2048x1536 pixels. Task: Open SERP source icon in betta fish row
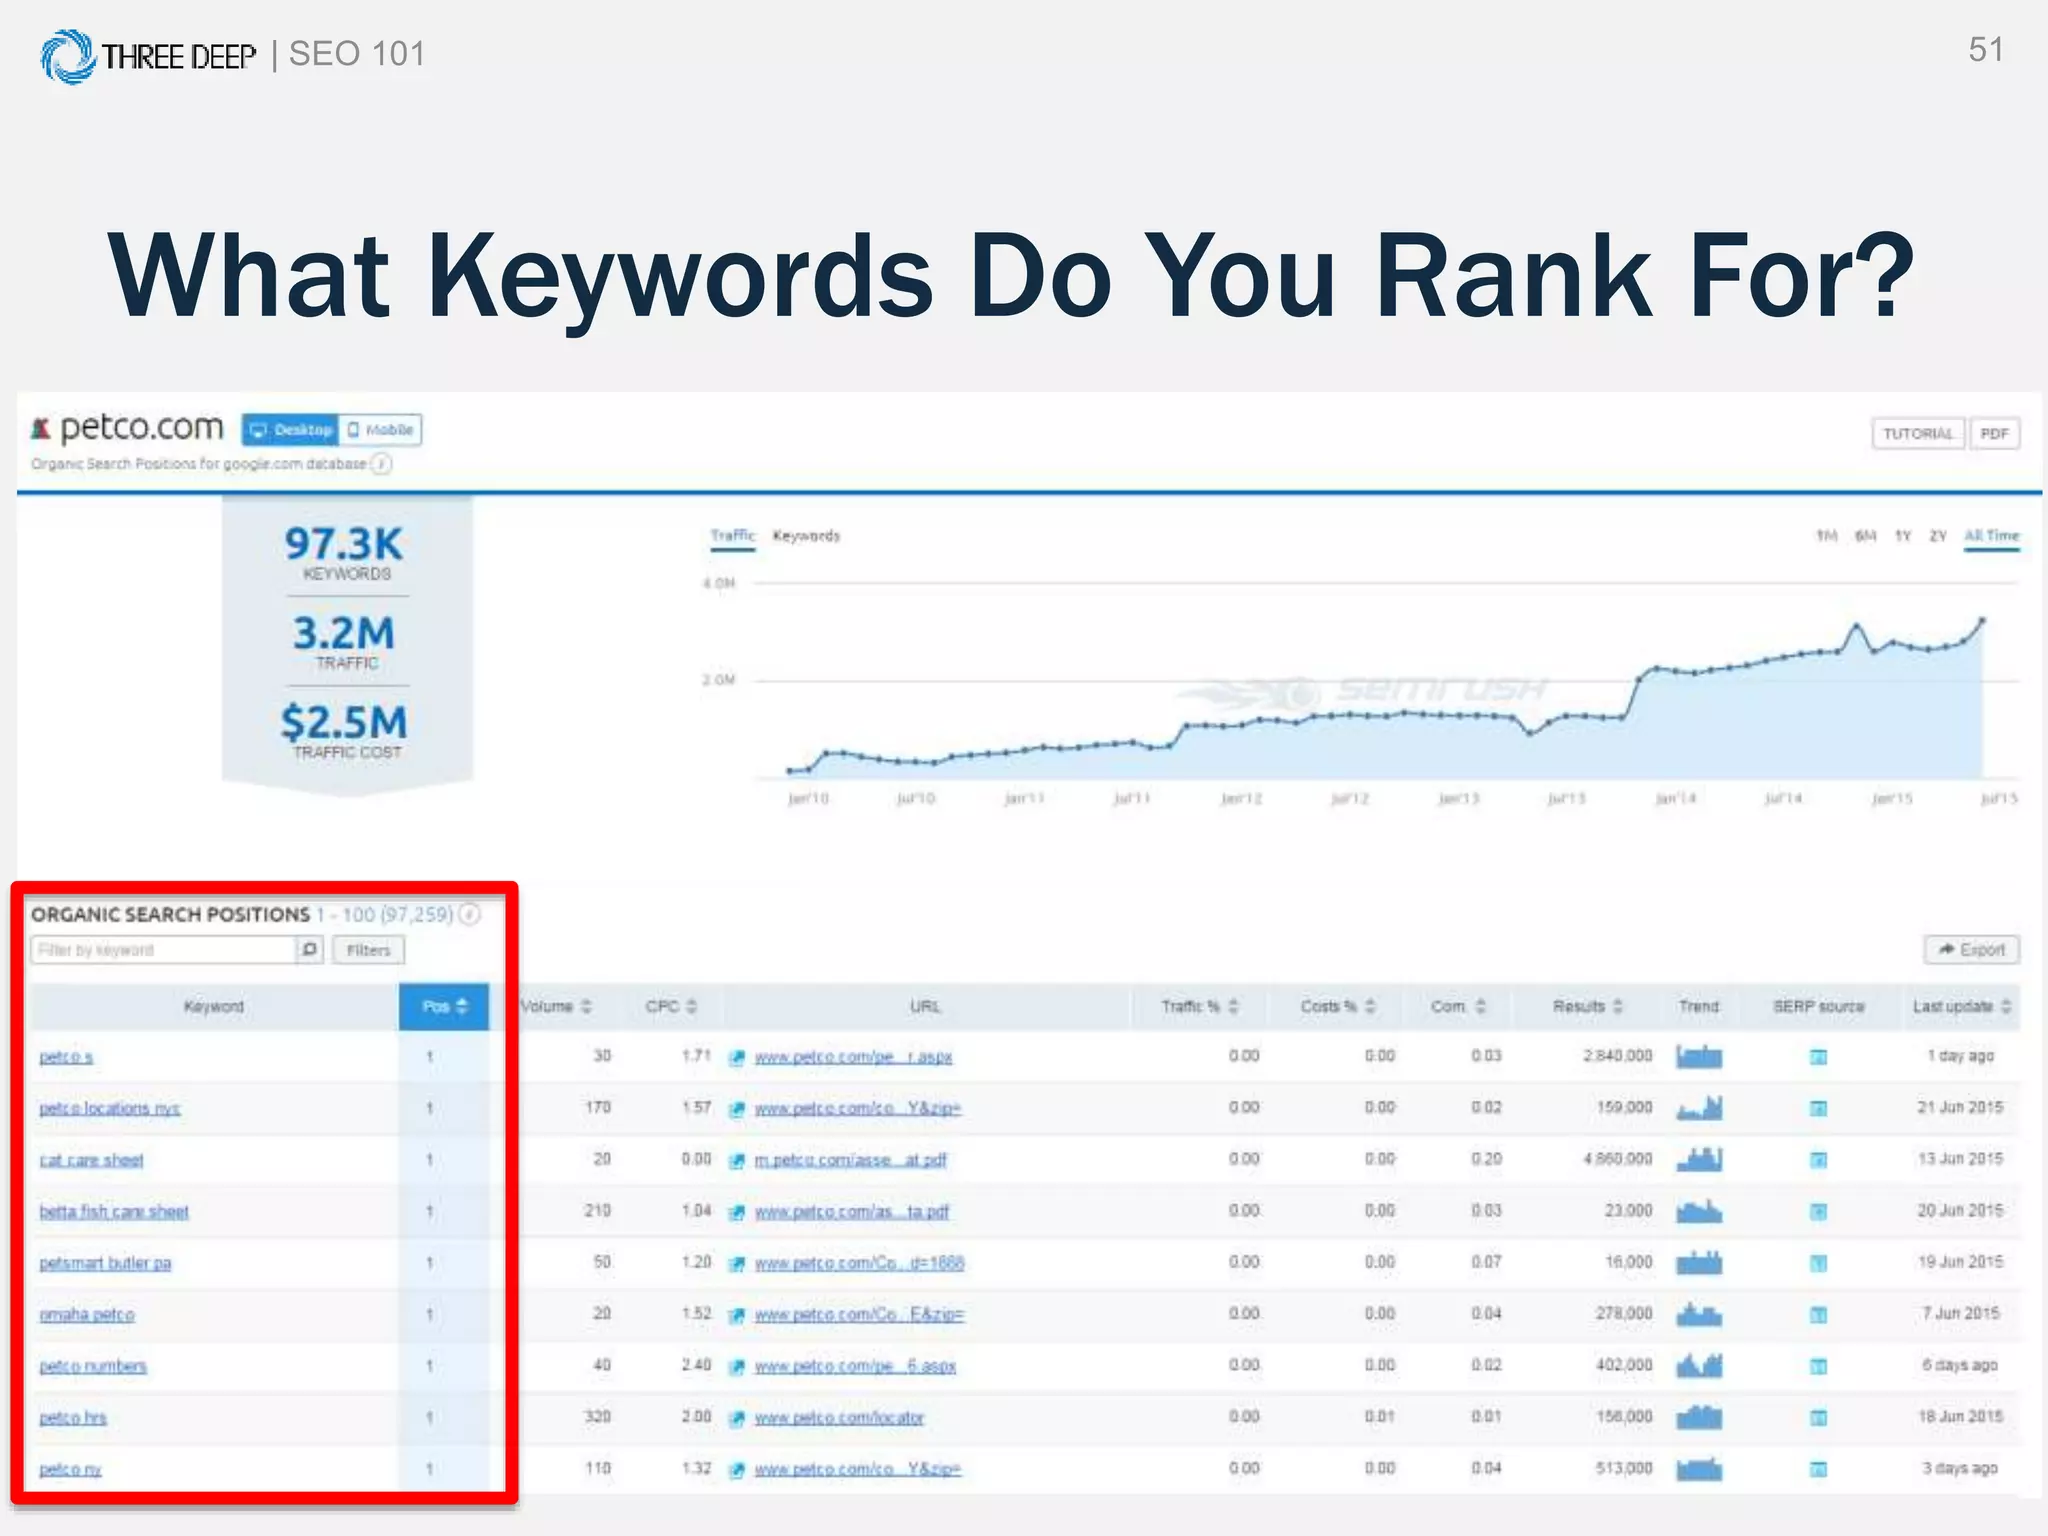click(x=1819, y=1212)
